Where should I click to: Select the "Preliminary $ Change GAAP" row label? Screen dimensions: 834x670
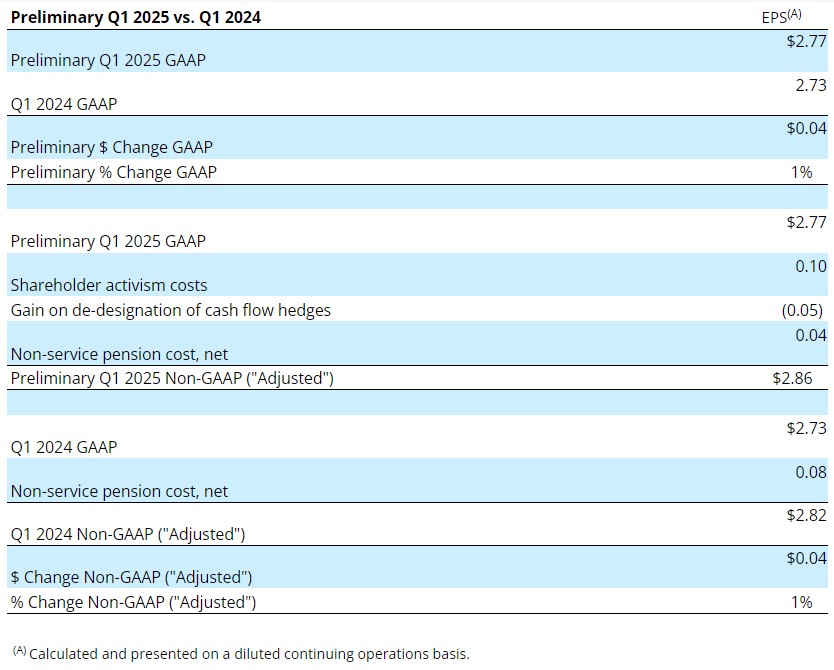point(112,147)
